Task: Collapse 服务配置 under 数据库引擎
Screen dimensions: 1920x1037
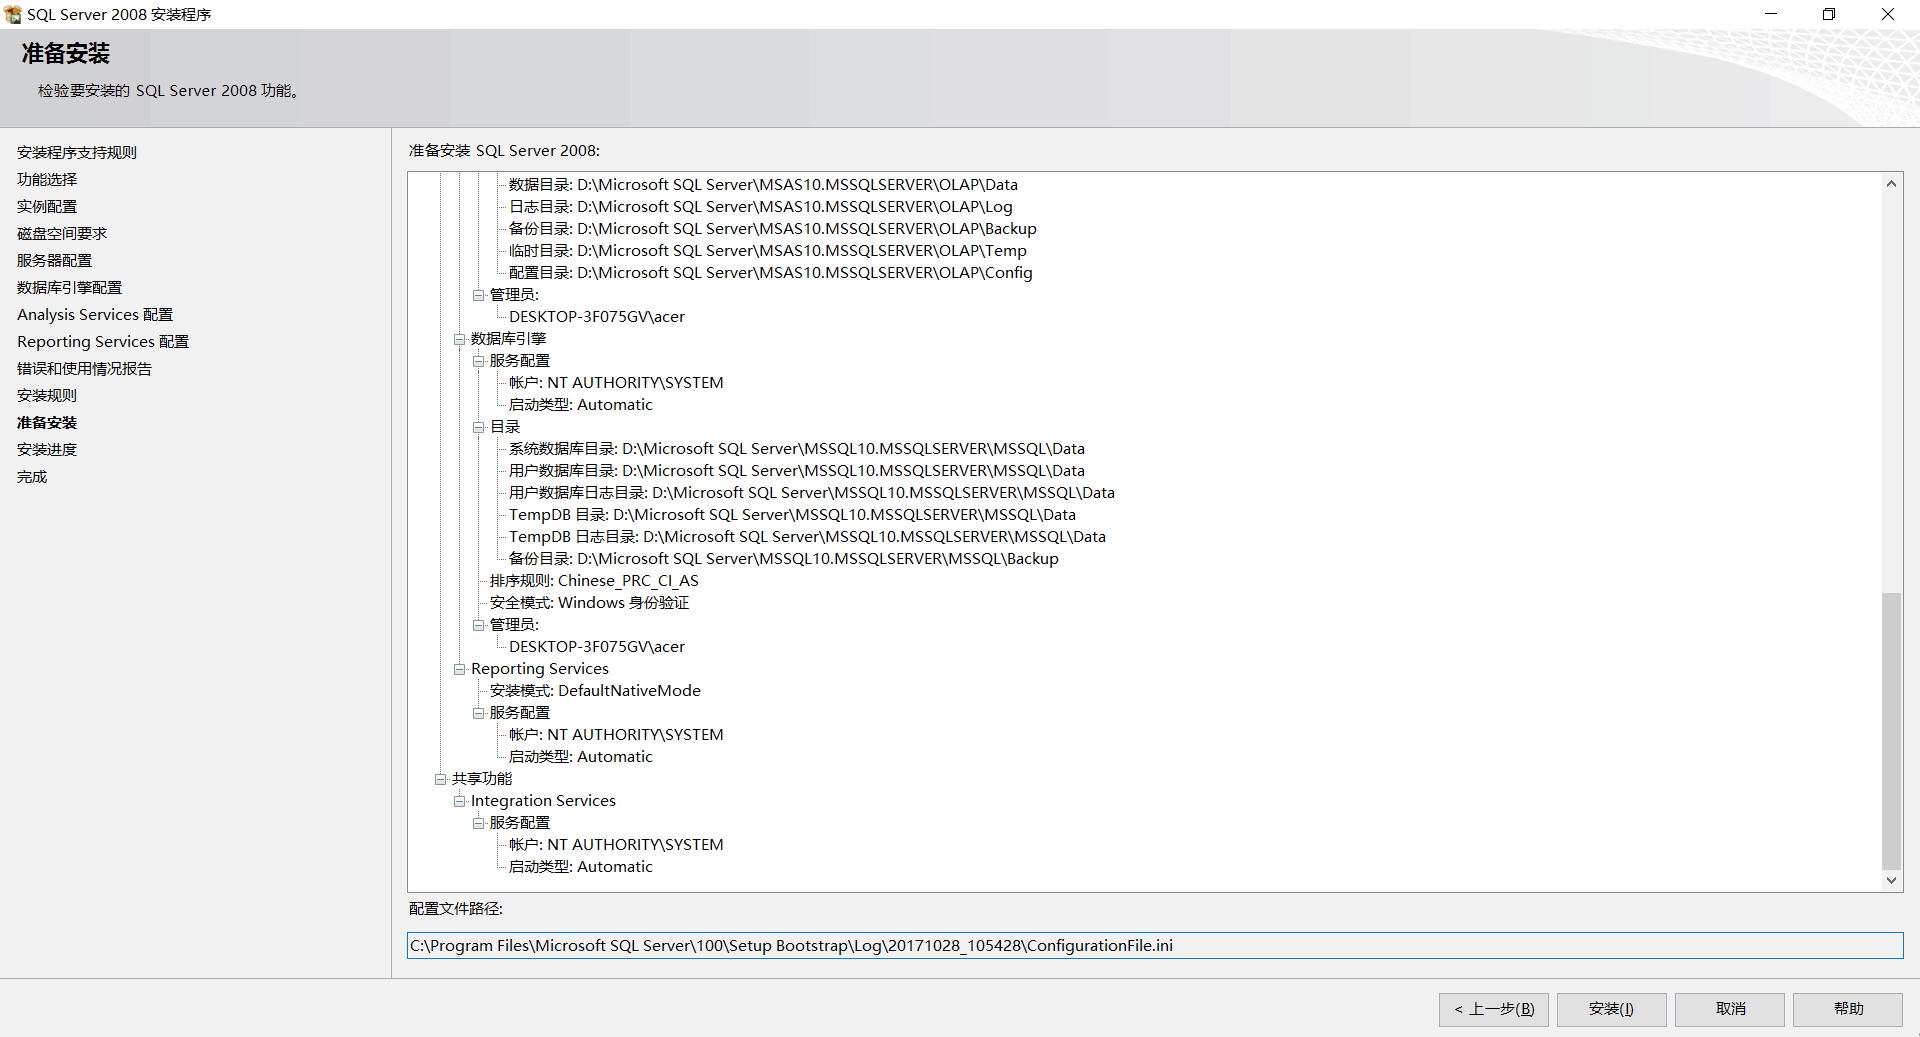Action: (479, 361)
